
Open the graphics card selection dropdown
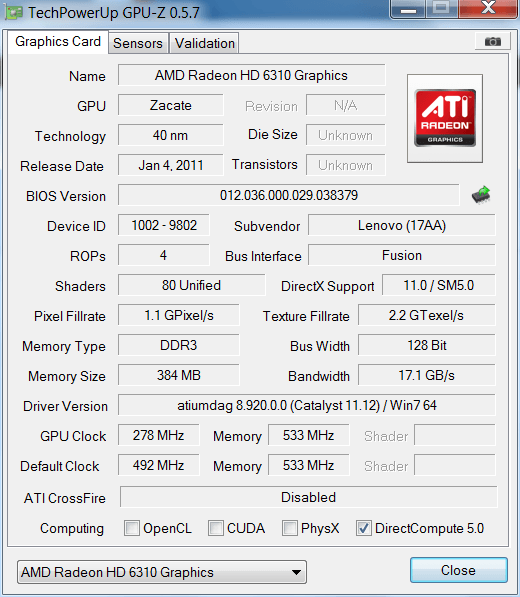[162, 572]
